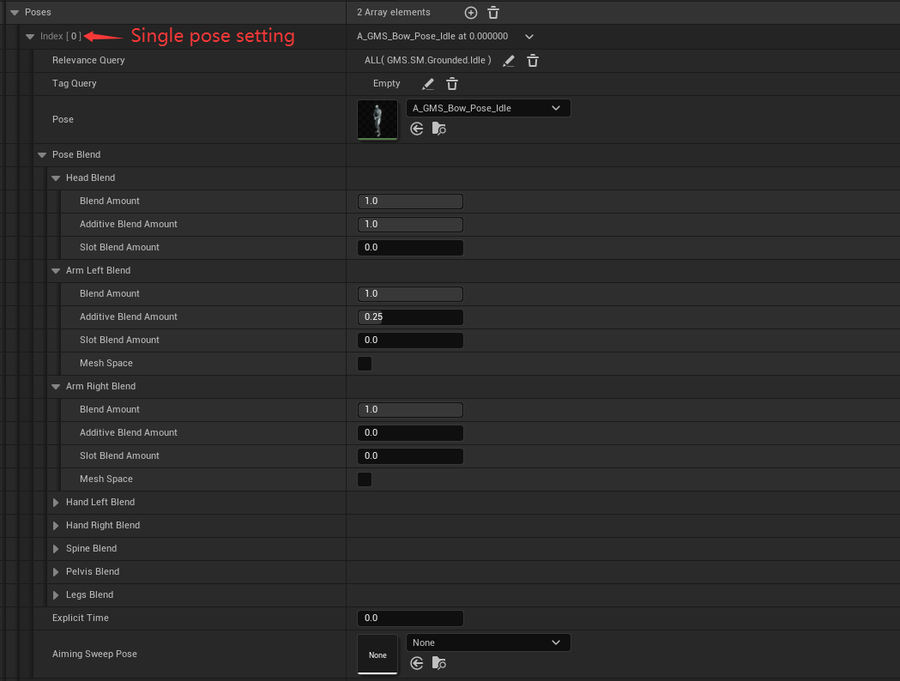Click the Pose property label
Image resolution: width=900 pixels, height=681 pixels.
63,119
